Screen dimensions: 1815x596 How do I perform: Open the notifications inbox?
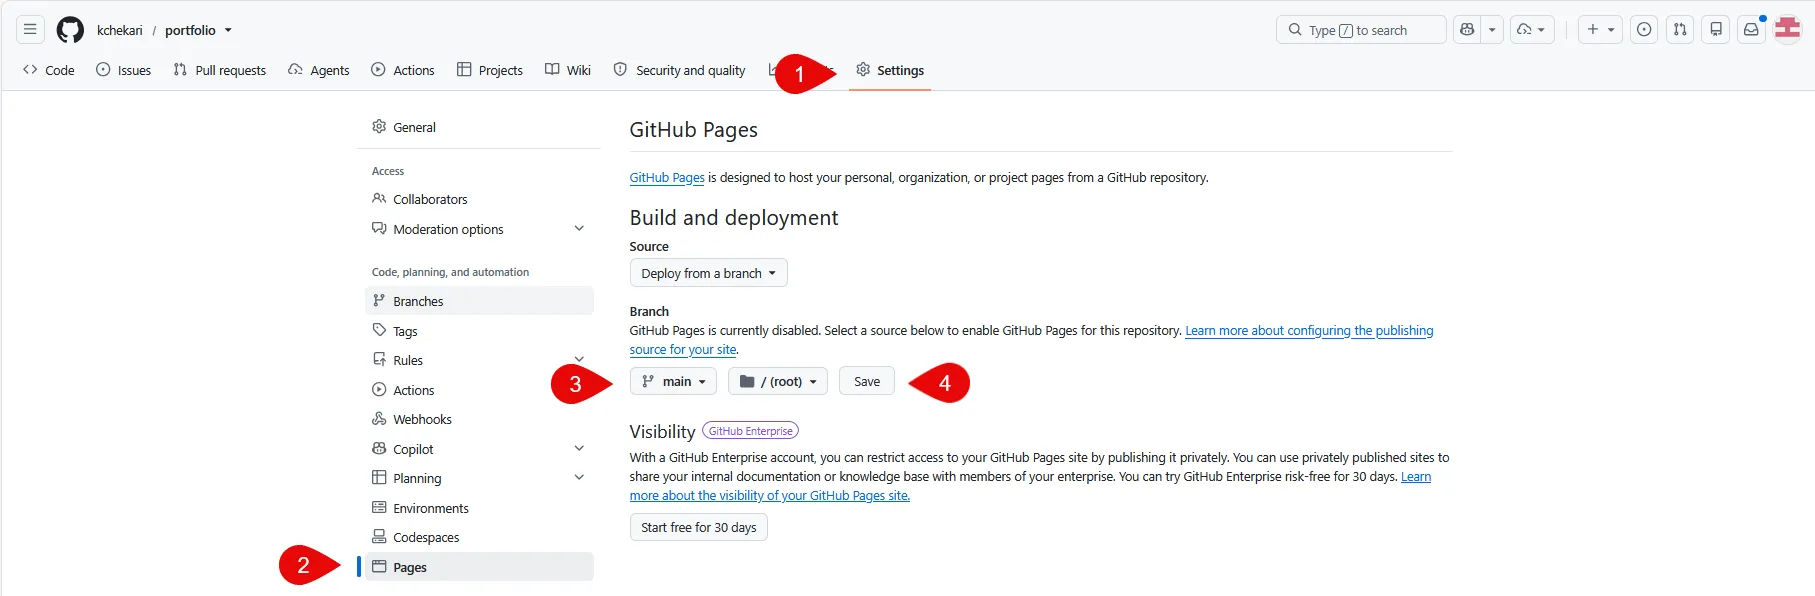click(x=1751, y=30)
